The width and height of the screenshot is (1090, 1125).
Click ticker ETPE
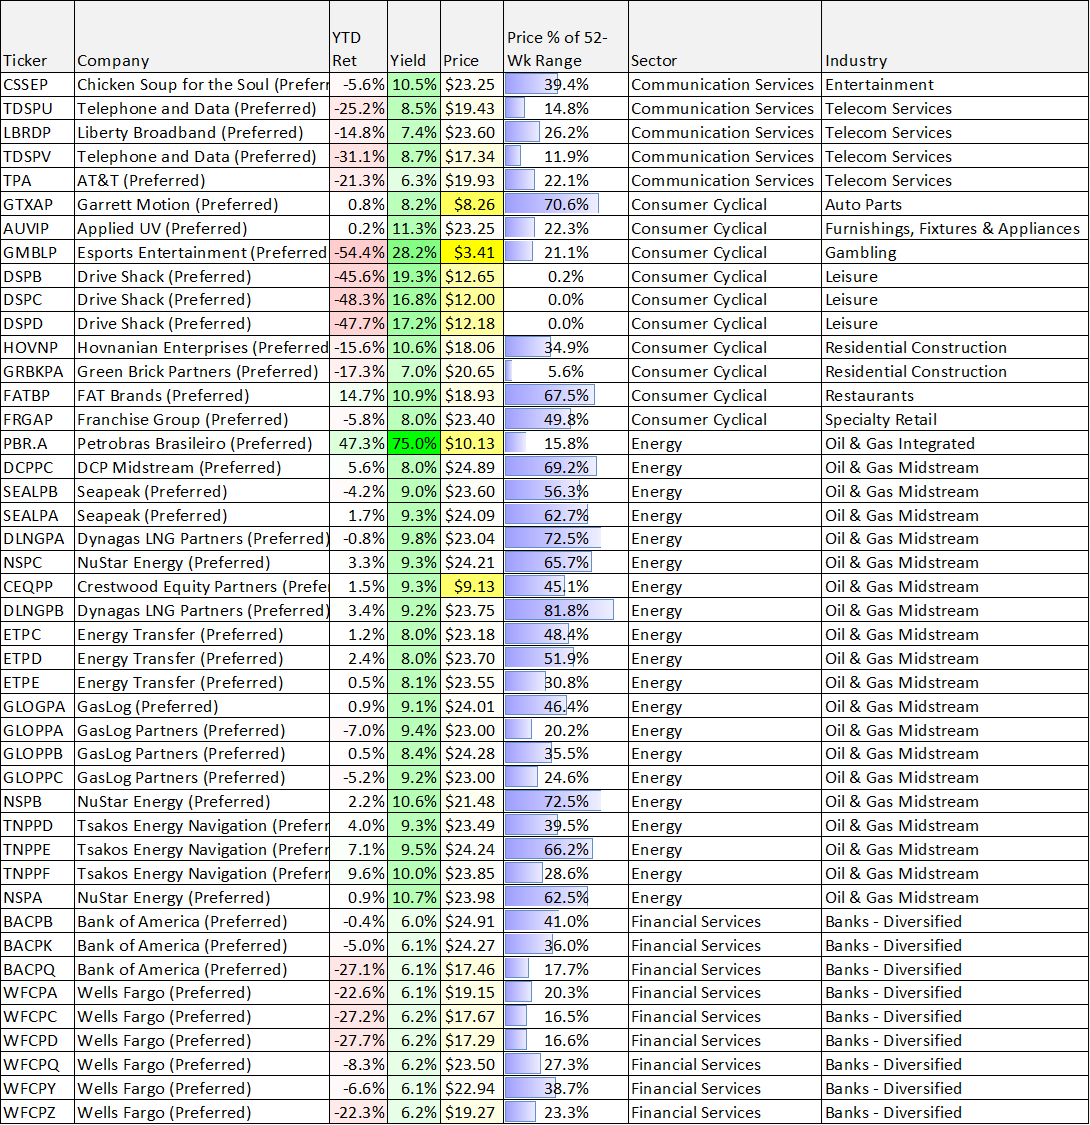[37, 682]
